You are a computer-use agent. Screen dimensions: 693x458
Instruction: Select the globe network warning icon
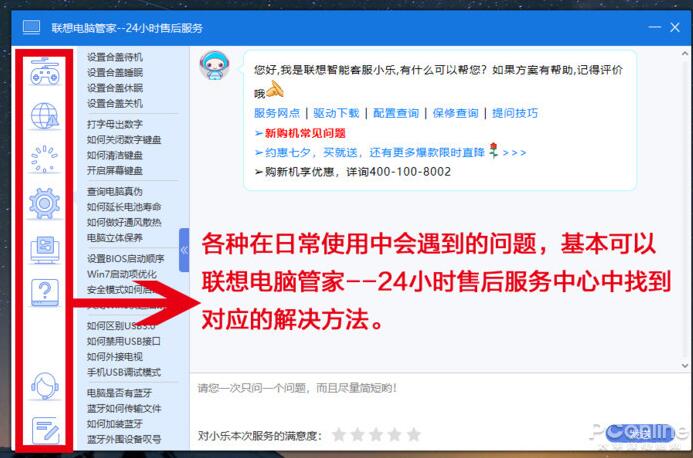(x=45, y=116)
